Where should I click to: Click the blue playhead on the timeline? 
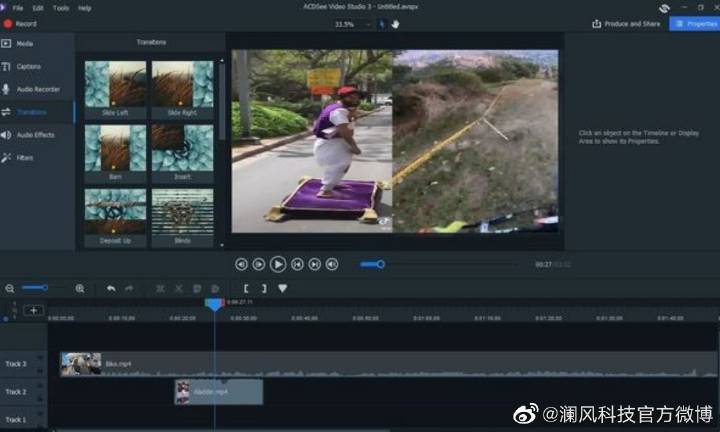(x=214, y=305)
